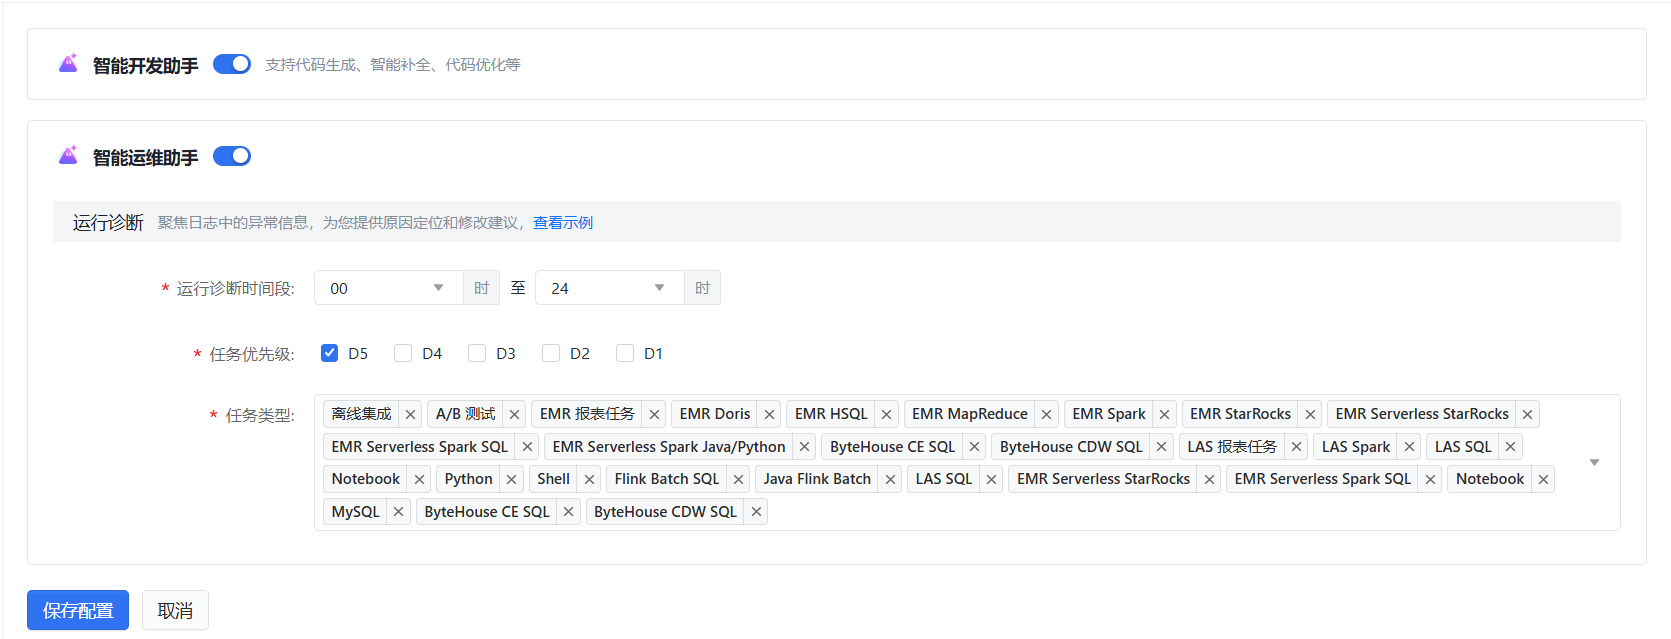Open the 查看示例 link
Image resolution: width=1671 pixels, height=639 pixels.
tap(562, 222)
